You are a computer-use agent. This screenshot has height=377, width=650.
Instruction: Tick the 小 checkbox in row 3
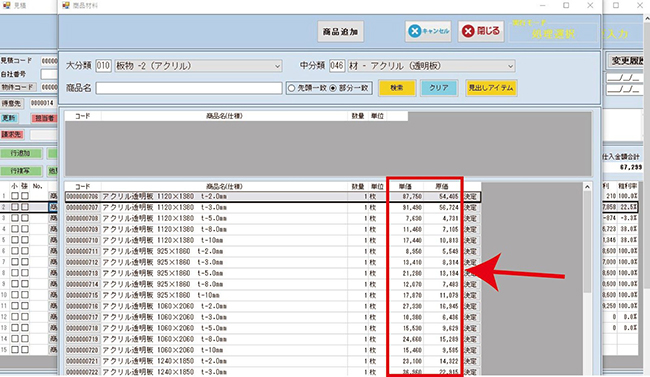[15, 218]
